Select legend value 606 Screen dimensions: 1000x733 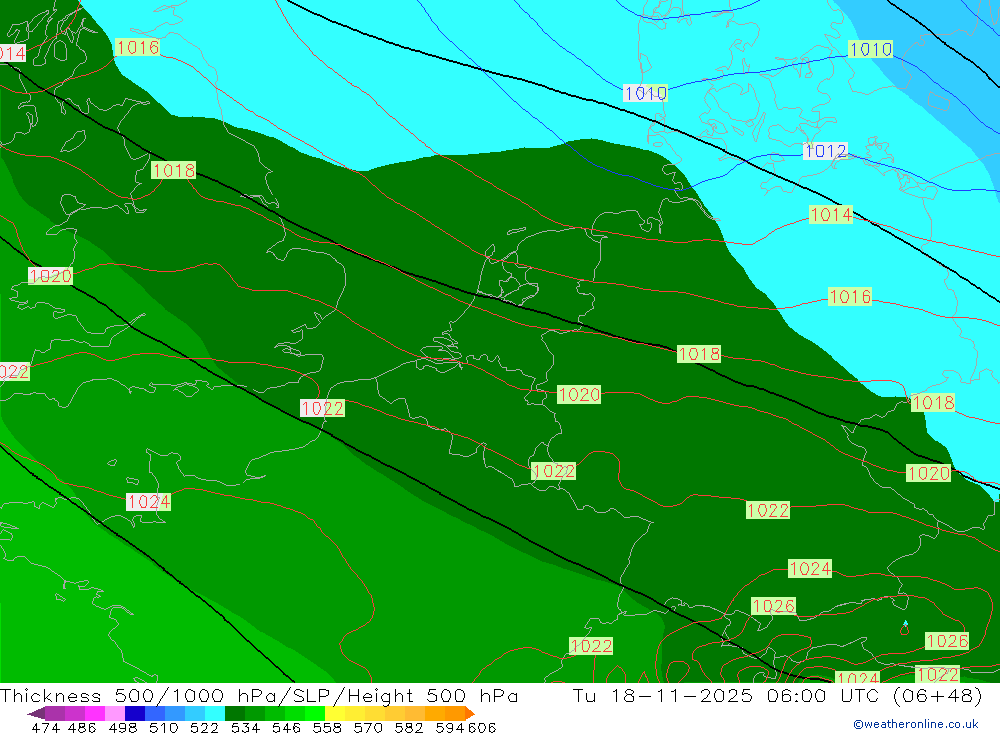482,727
